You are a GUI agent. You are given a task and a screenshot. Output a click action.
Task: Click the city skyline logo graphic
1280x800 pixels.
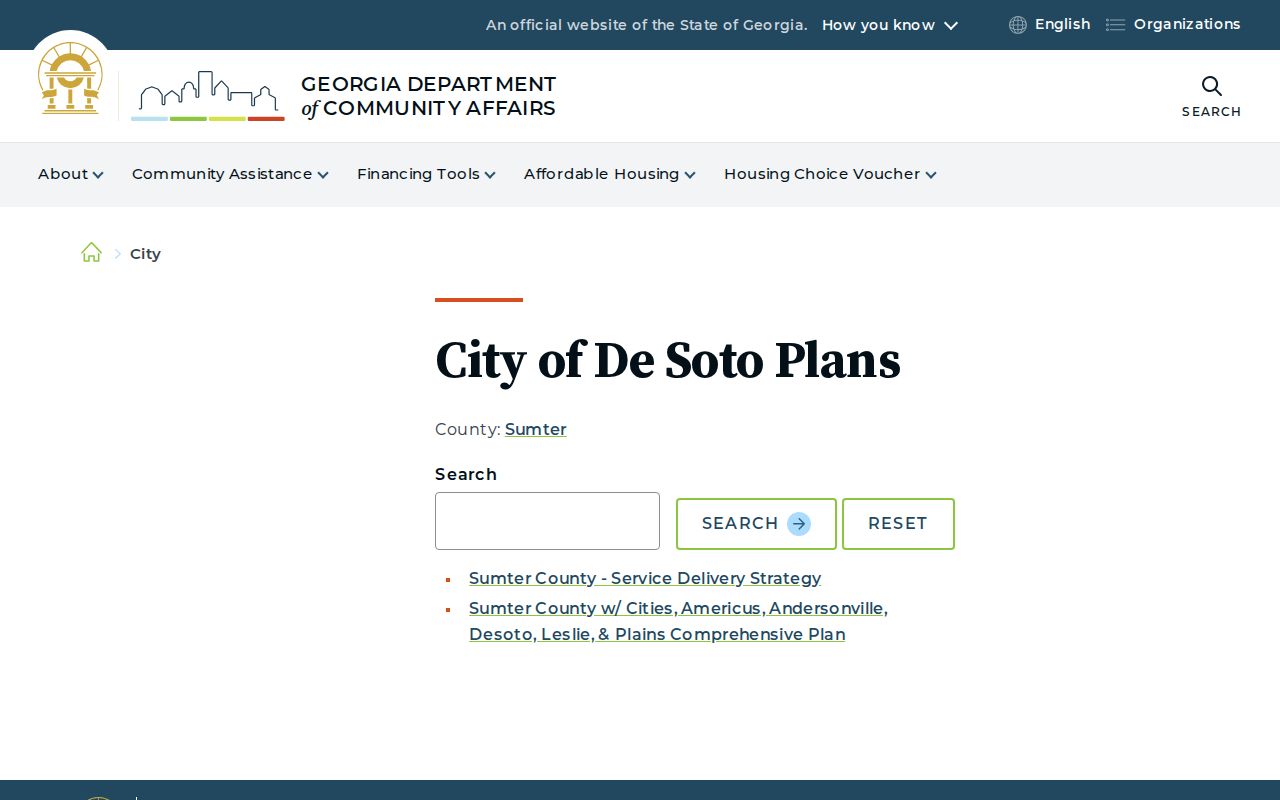[x=208, y=96]
